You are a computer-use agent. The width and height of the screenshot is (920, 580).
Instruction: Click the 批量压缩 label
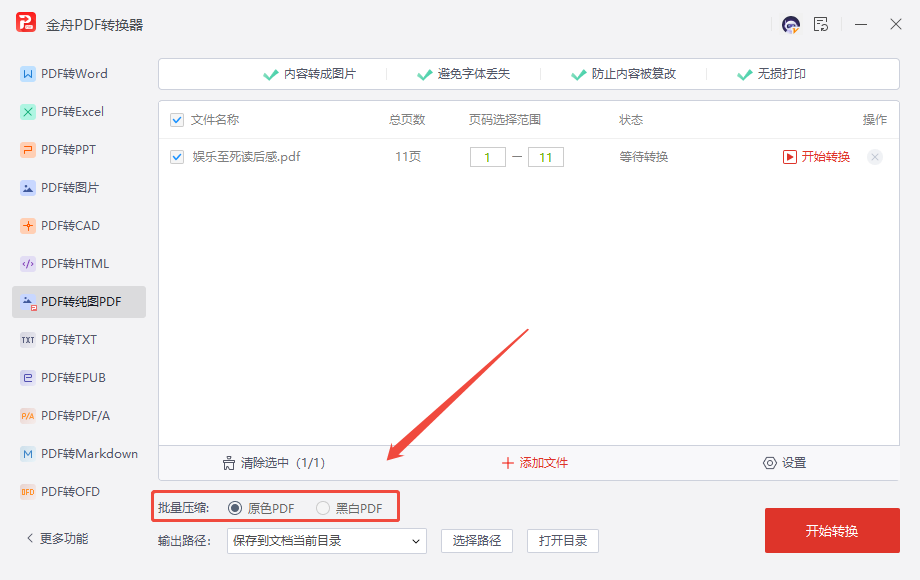pyautogui.click(x=184, y=508)
